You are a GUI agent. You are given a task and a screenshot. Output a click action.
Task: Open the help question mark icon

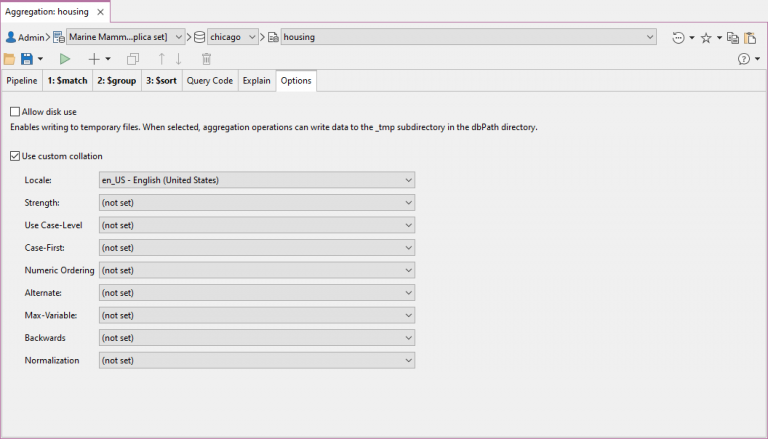coord(744,60)
